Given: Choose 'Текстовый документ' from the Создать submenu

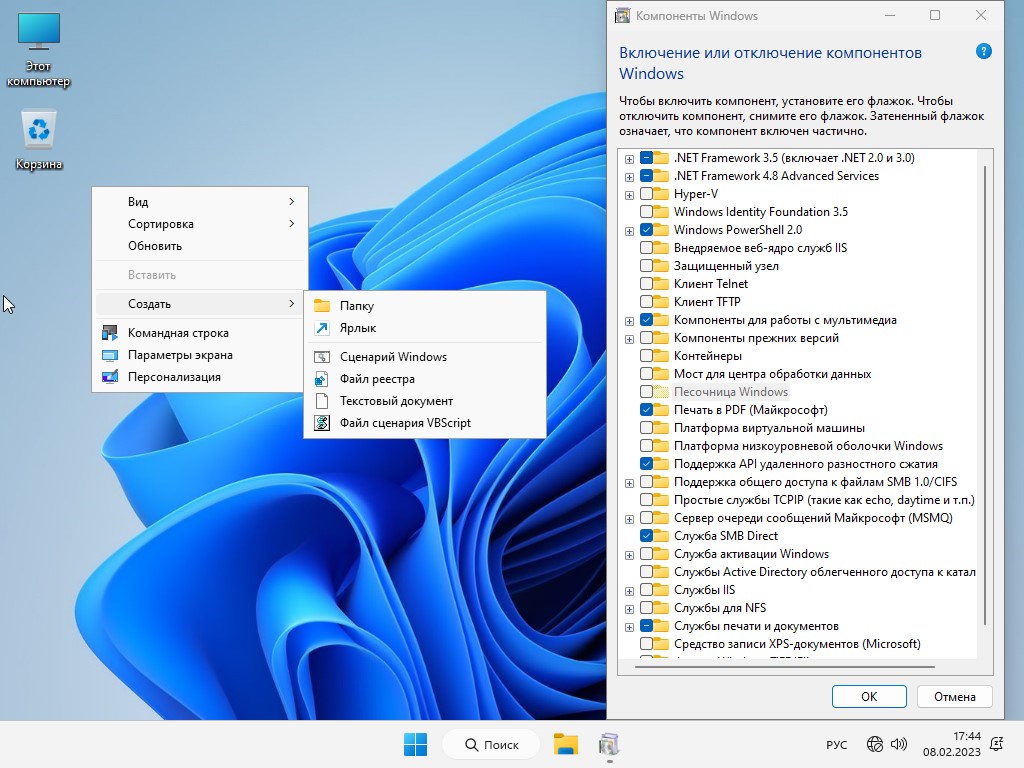Looking at the screenshot, I should (425, 401).
